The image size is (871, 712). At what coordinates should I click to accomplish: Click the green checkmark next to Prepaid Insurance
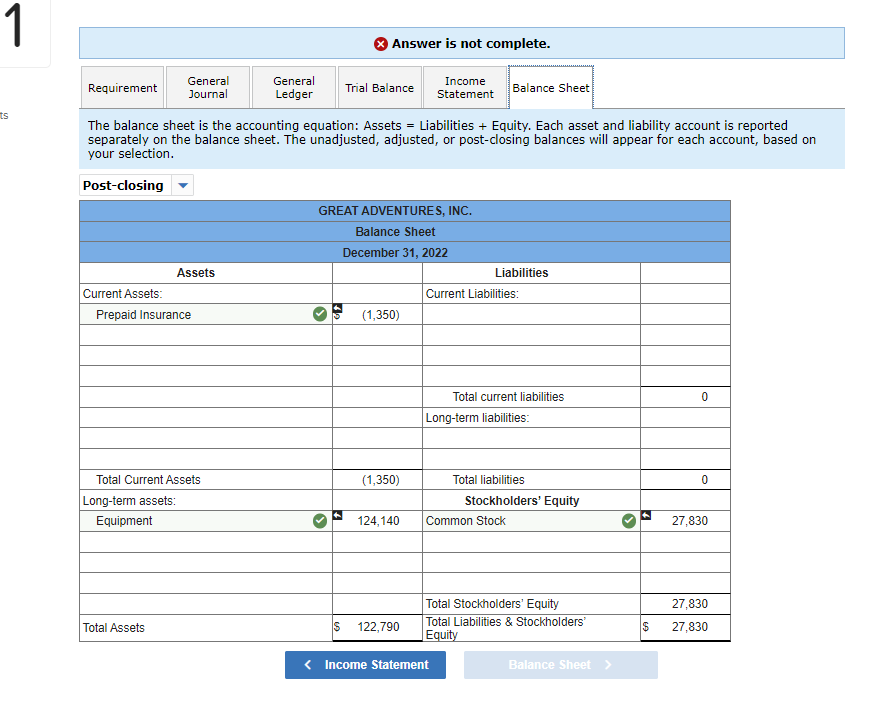click(320, 314)
